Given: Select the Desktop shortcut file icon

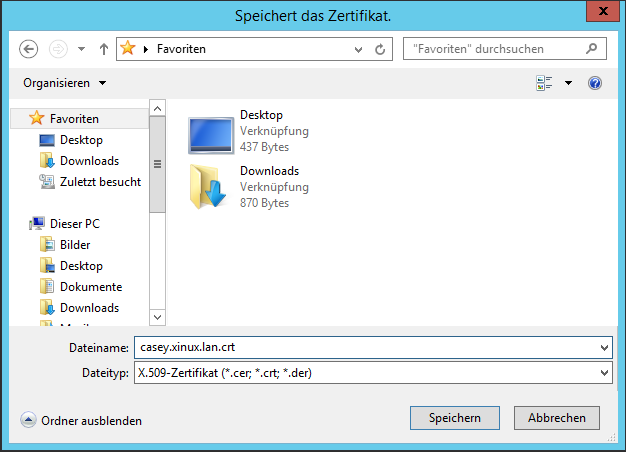Looking at the screenshot, I should point(210,133).
